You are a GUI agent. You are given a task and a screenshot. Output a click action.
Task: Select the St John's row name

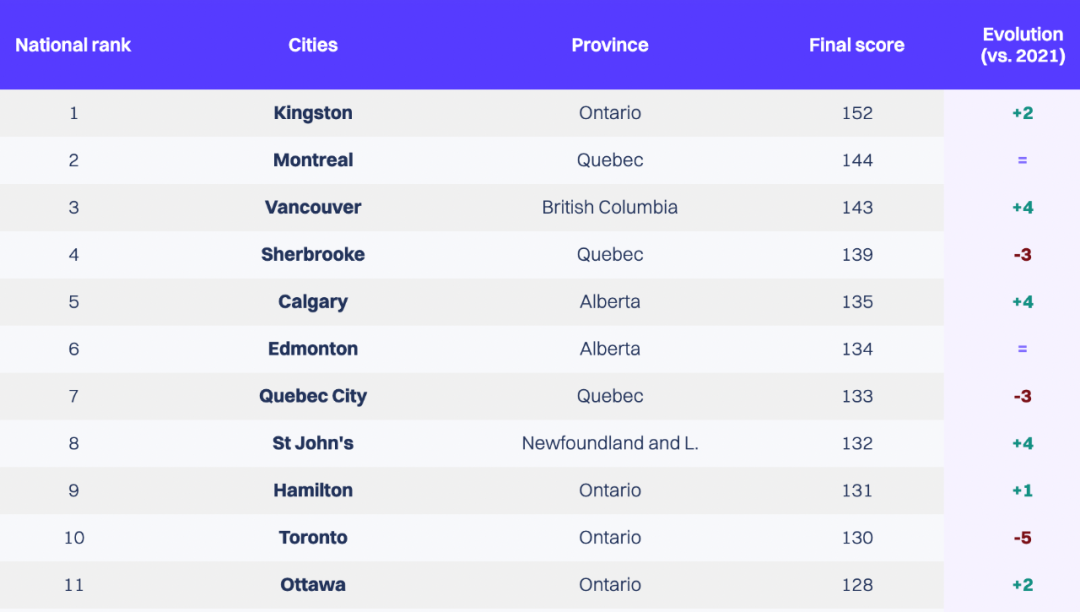click(x=313, y=443)
